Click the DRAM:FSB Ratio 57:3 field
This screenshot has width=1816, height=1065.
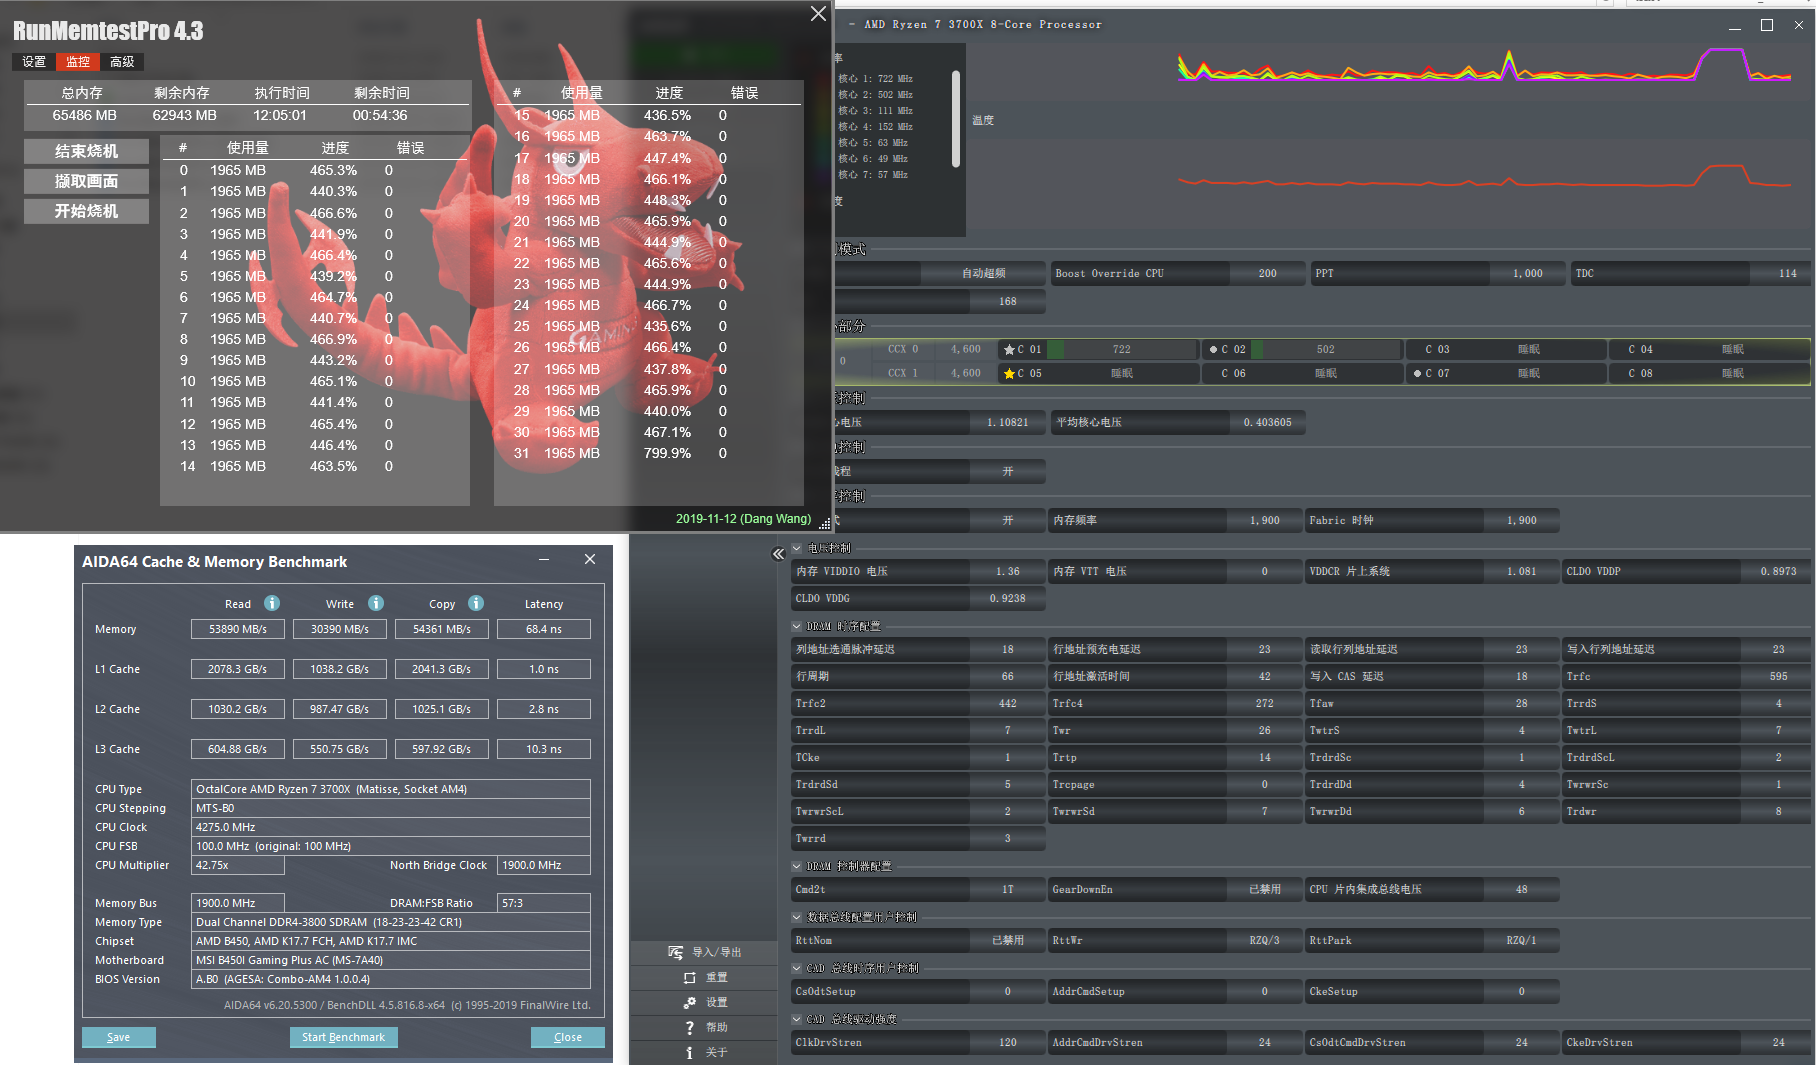544,903
